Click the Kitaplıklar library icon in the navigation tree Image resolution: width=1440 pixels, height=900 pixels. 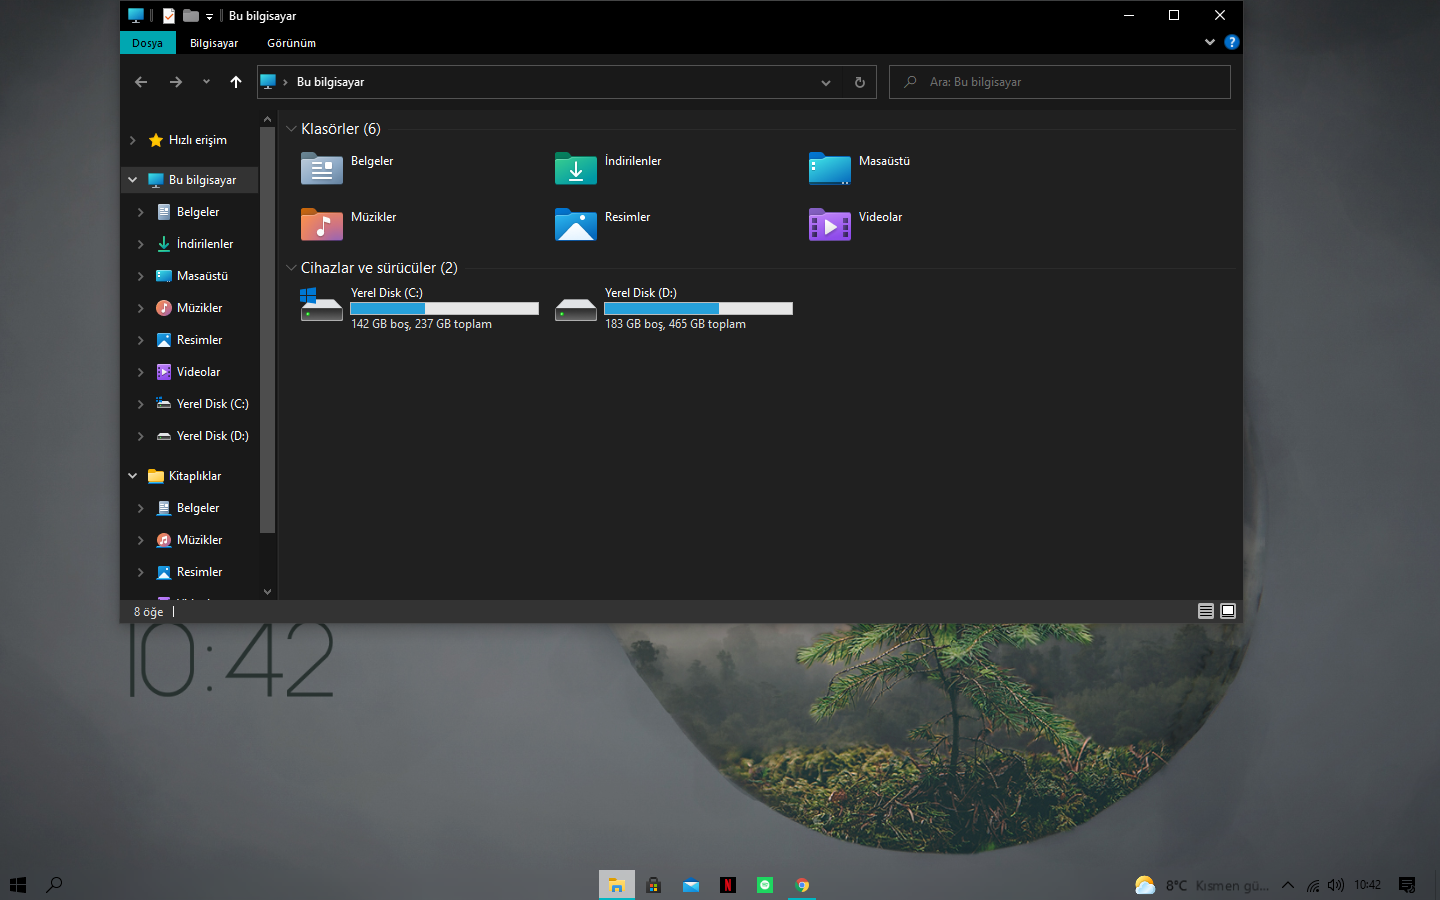[156, 476]
